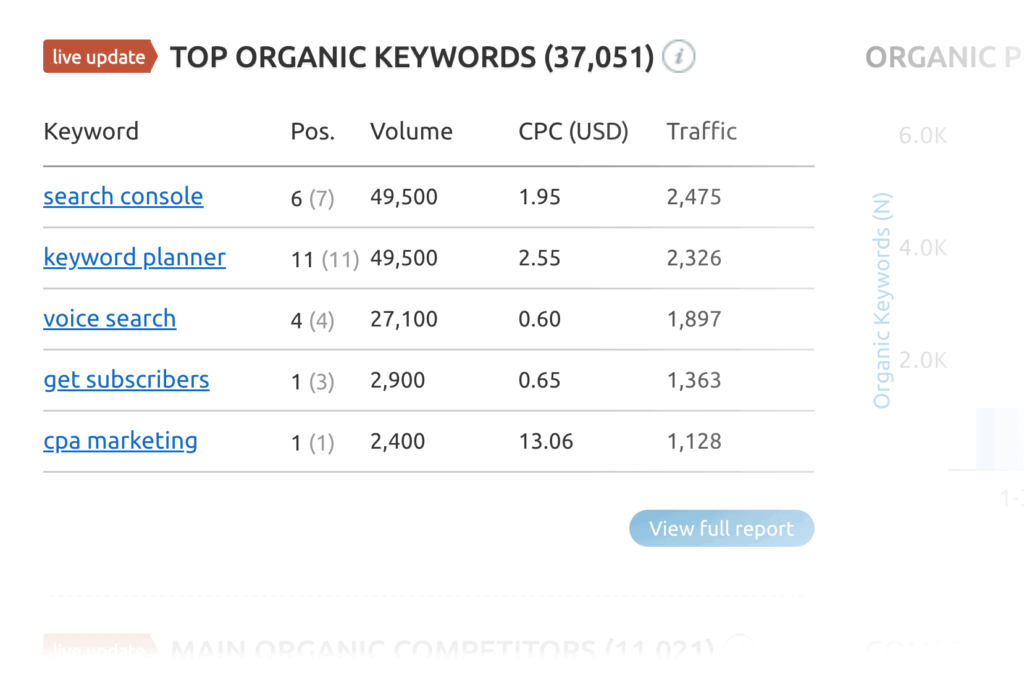Sort the table by Pos. column
1024x677 pixels.
coord(312,131)
